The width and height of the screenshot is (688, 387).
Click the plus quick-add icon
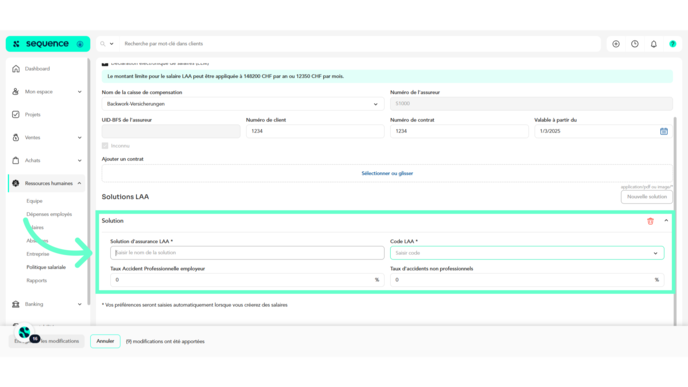pos(616,44)
